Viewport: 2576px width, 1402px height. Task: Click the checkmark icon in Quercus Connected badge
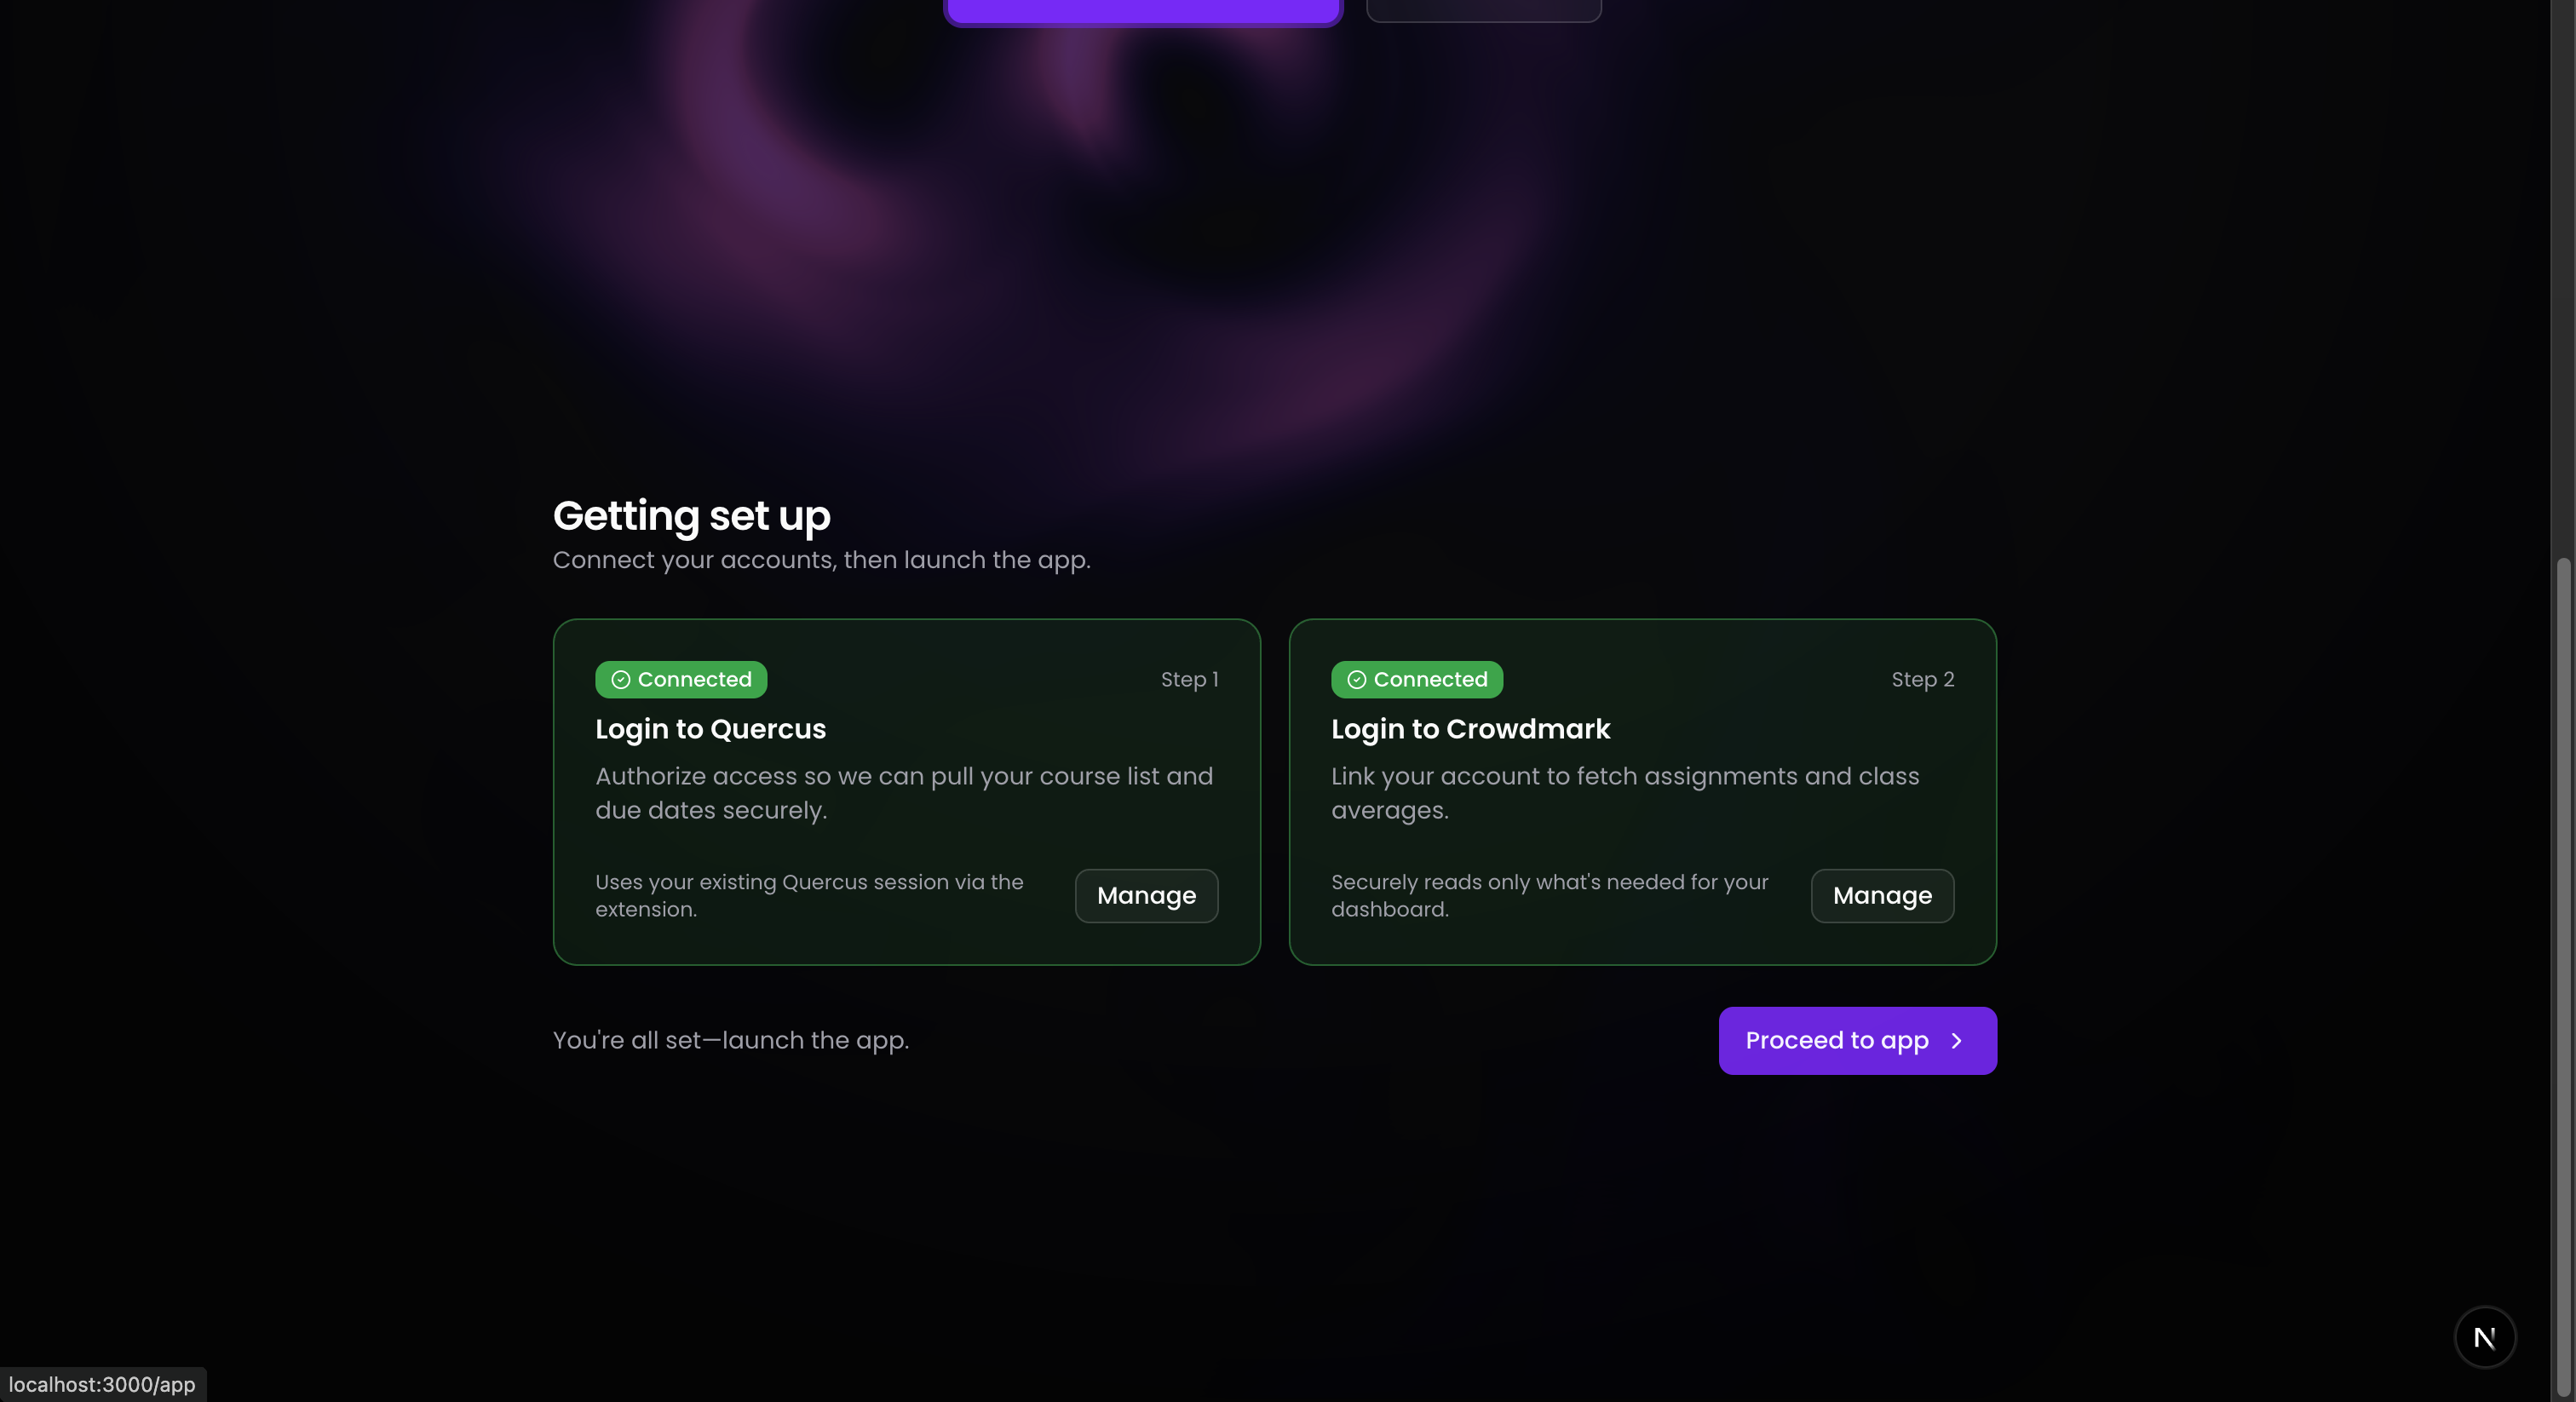tap(621, 680)
